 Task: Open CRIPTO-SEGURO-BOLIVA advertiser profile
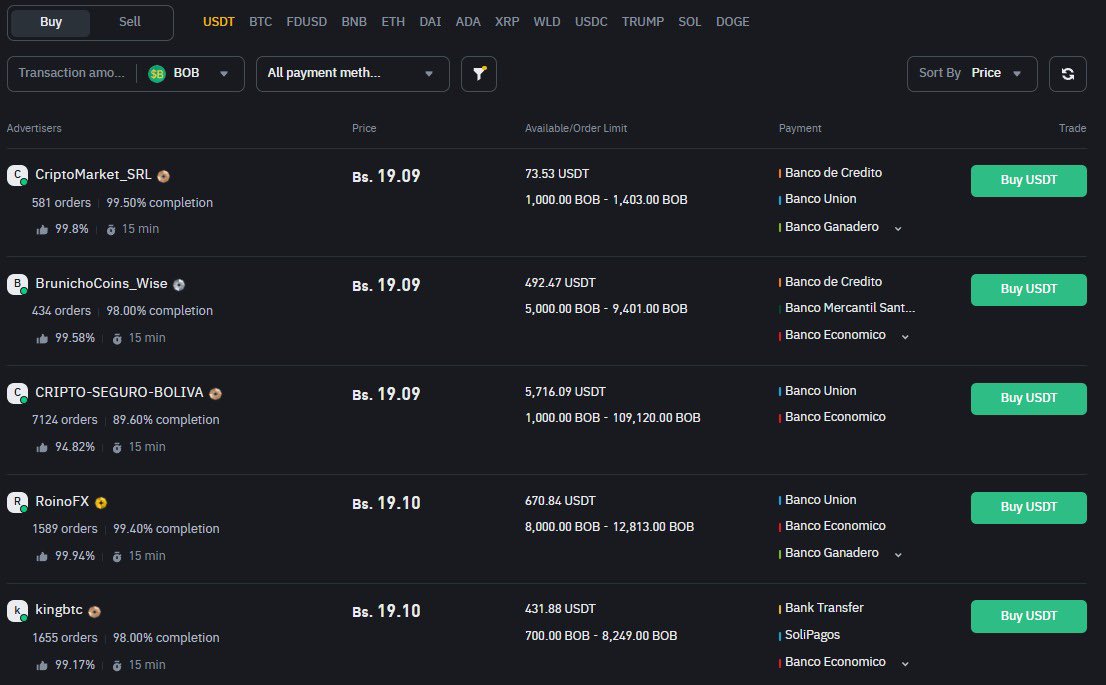click(119, 392)
